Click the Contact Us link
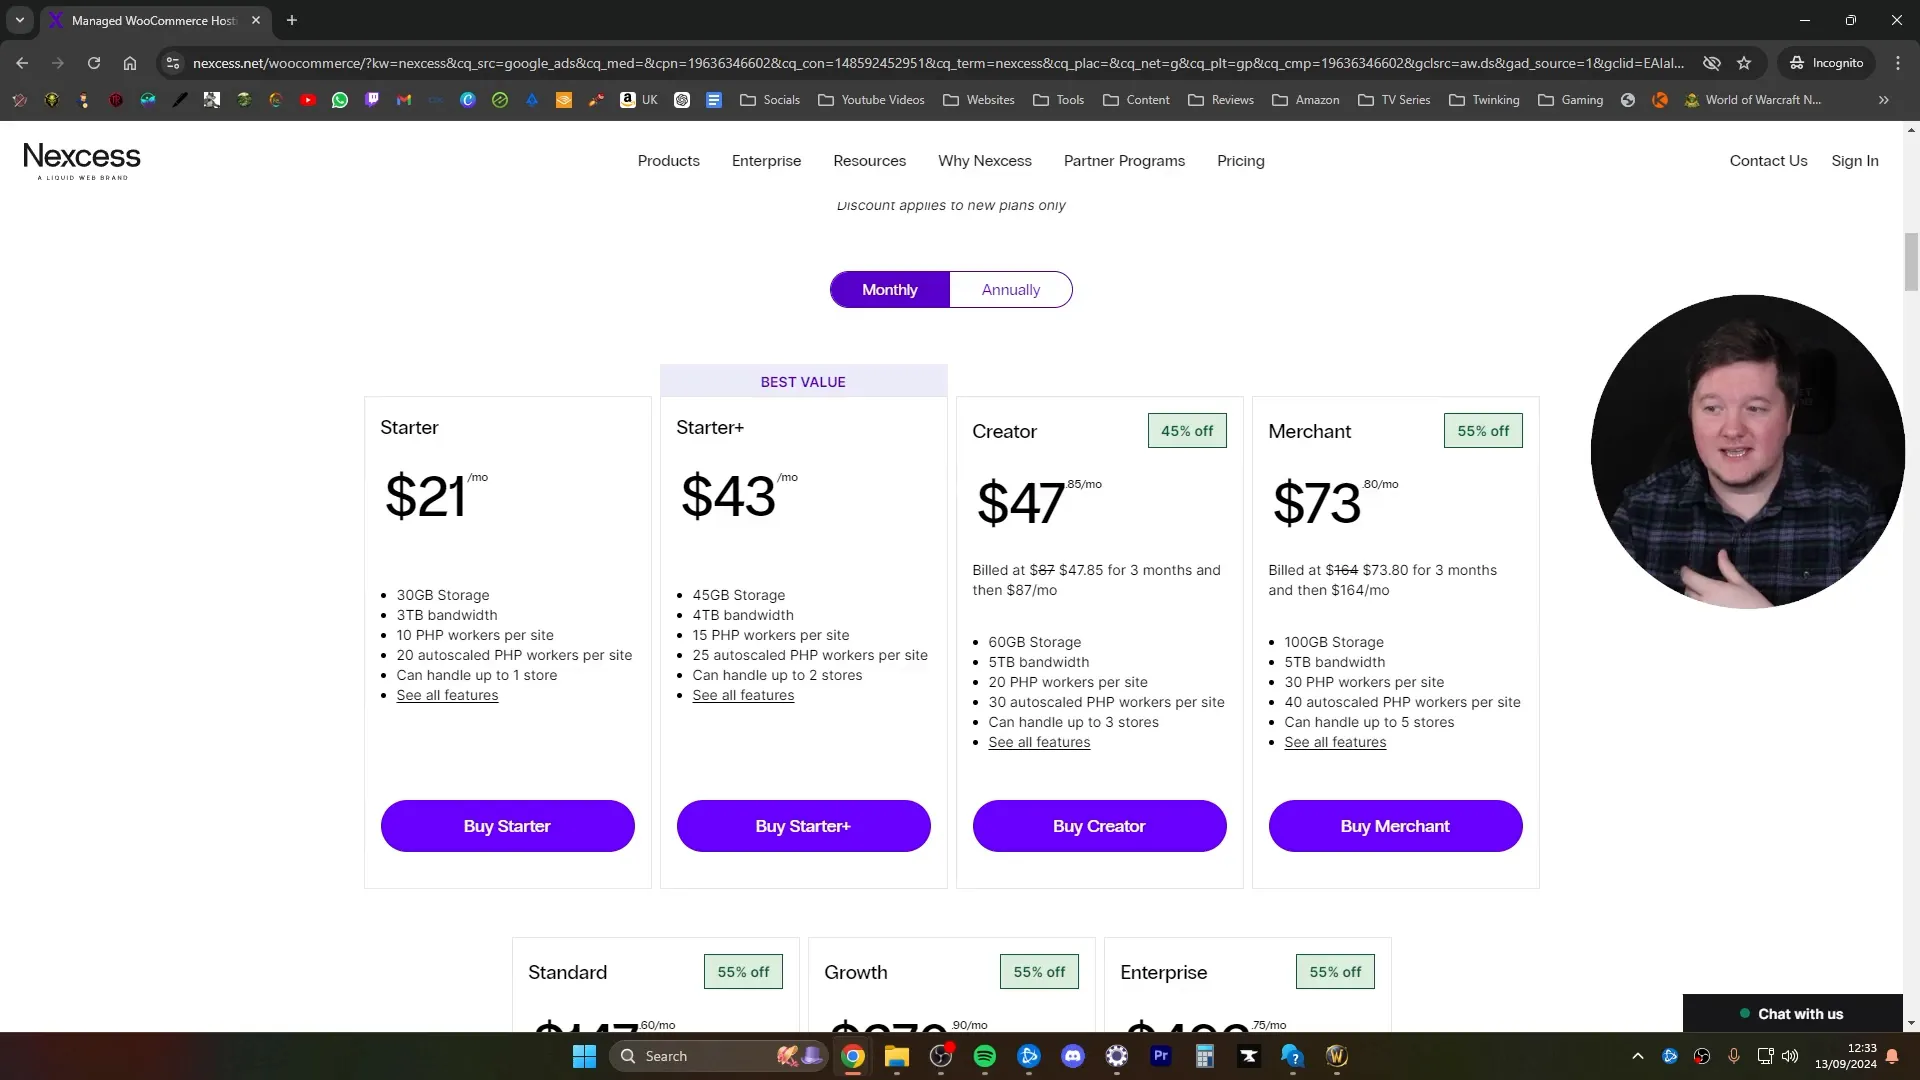The height and width of the screenshot is (1080, 1920). click(1768, 161)
